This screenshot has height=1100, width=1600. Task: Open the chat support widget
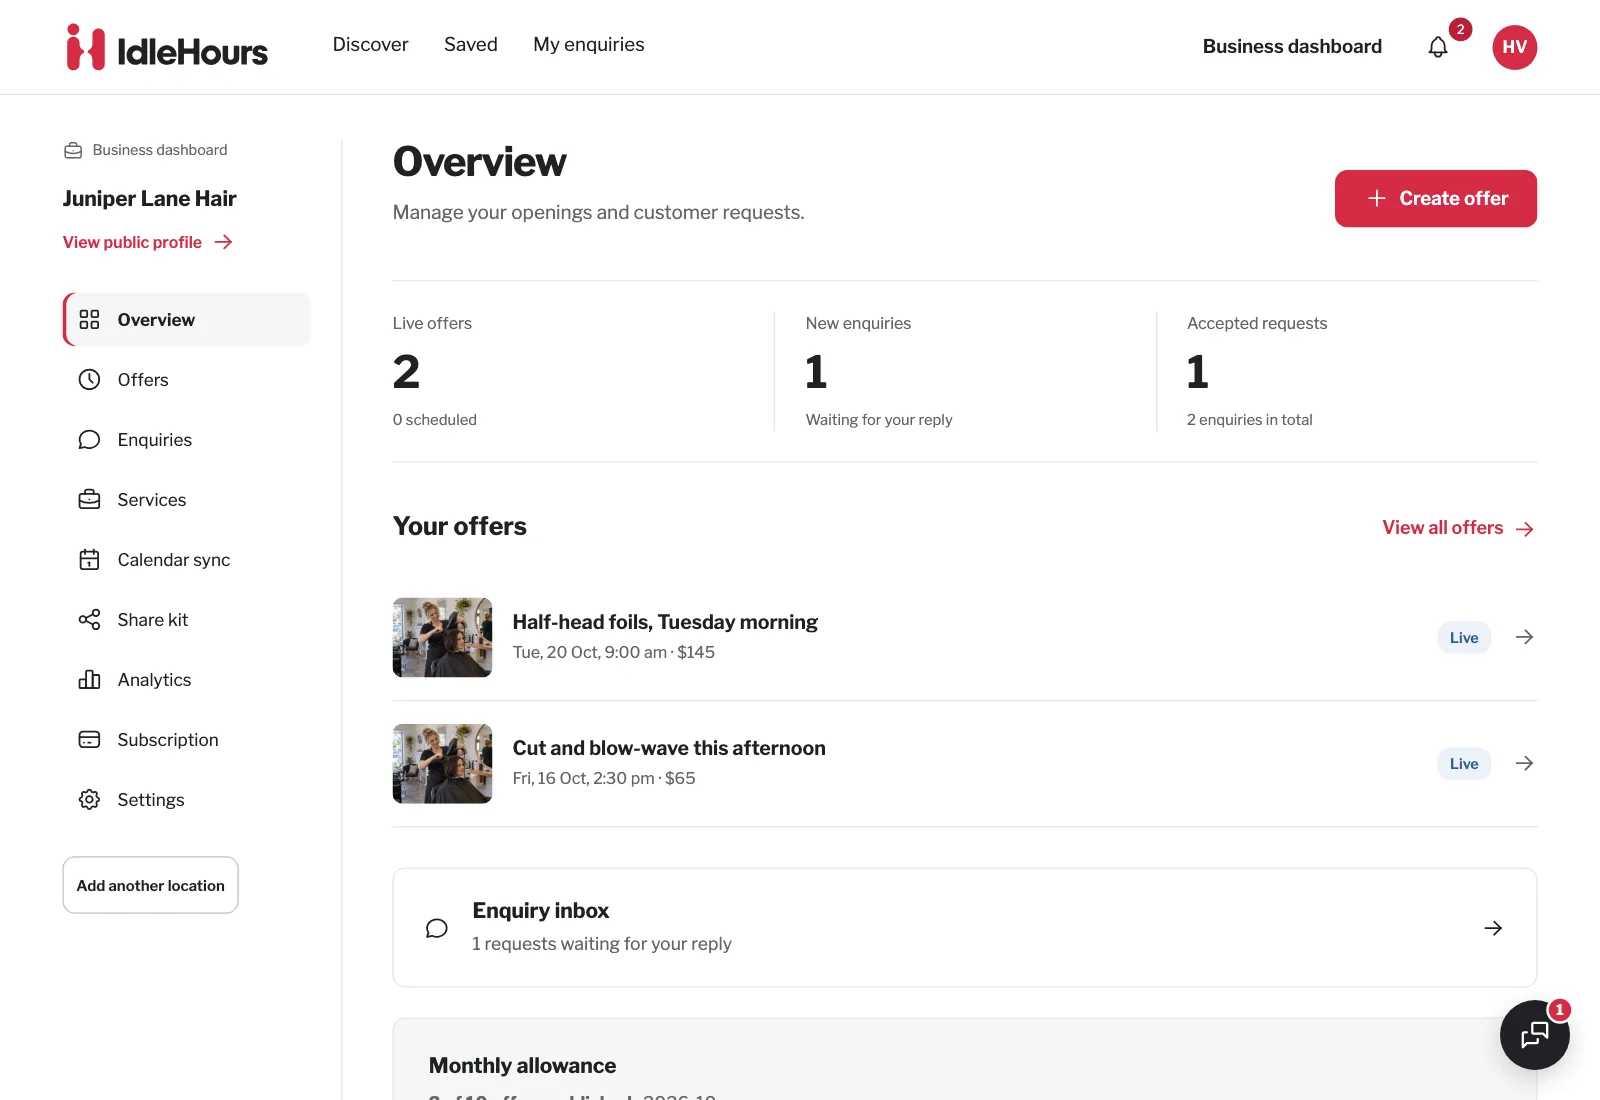(x=1534, y=1035)
